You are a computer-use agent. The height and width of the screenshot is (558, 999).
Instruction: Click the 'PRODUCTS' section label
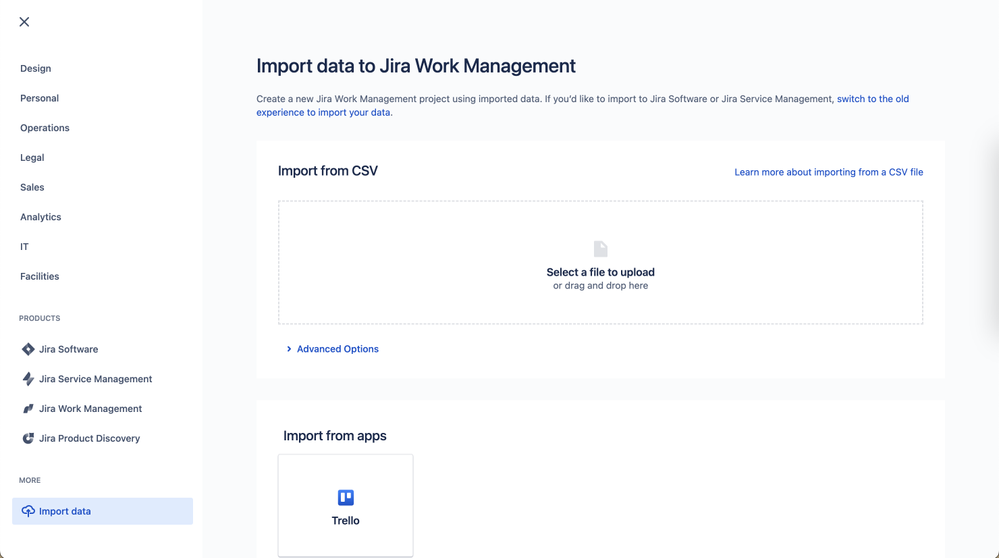click(40, 318)
